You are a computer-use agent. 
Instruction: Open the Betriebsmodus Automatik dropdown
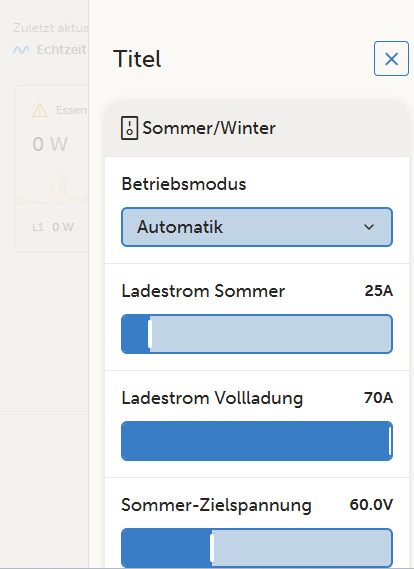click(x=257, y=227)
